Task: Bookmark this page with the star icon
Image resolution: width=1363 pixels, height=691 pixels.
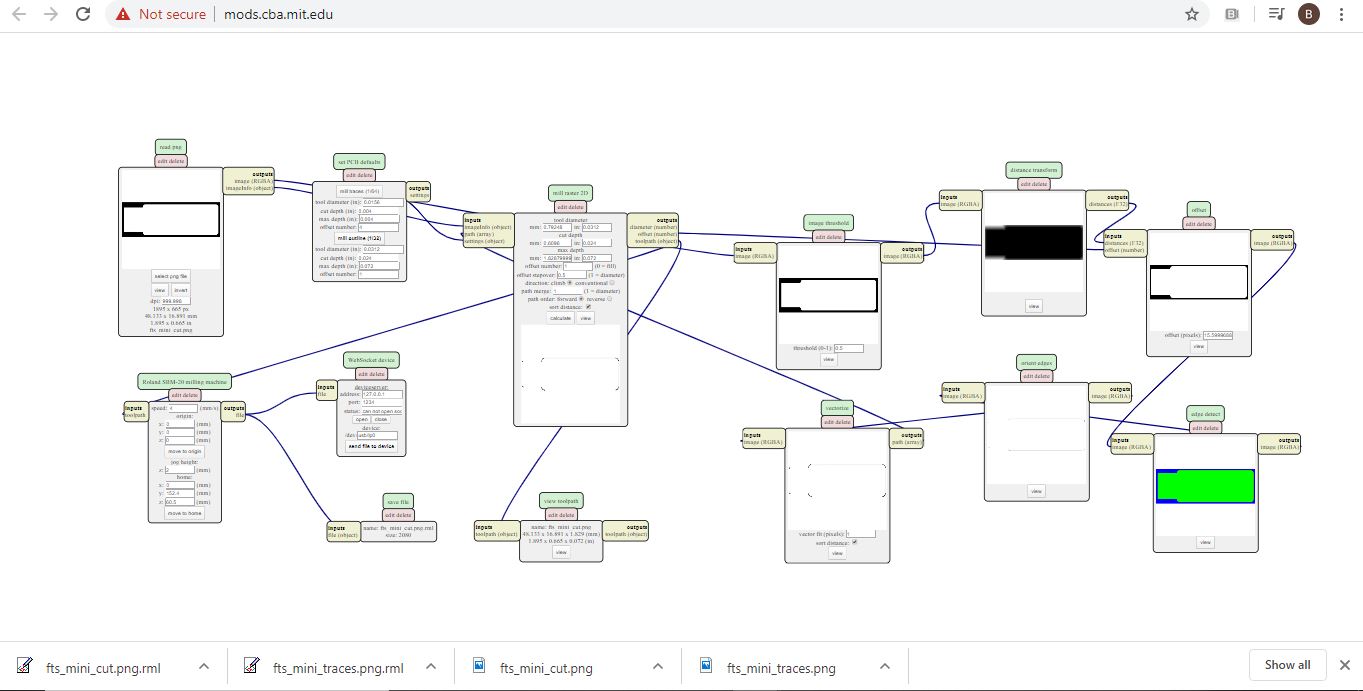Action: coord(1192,14)
